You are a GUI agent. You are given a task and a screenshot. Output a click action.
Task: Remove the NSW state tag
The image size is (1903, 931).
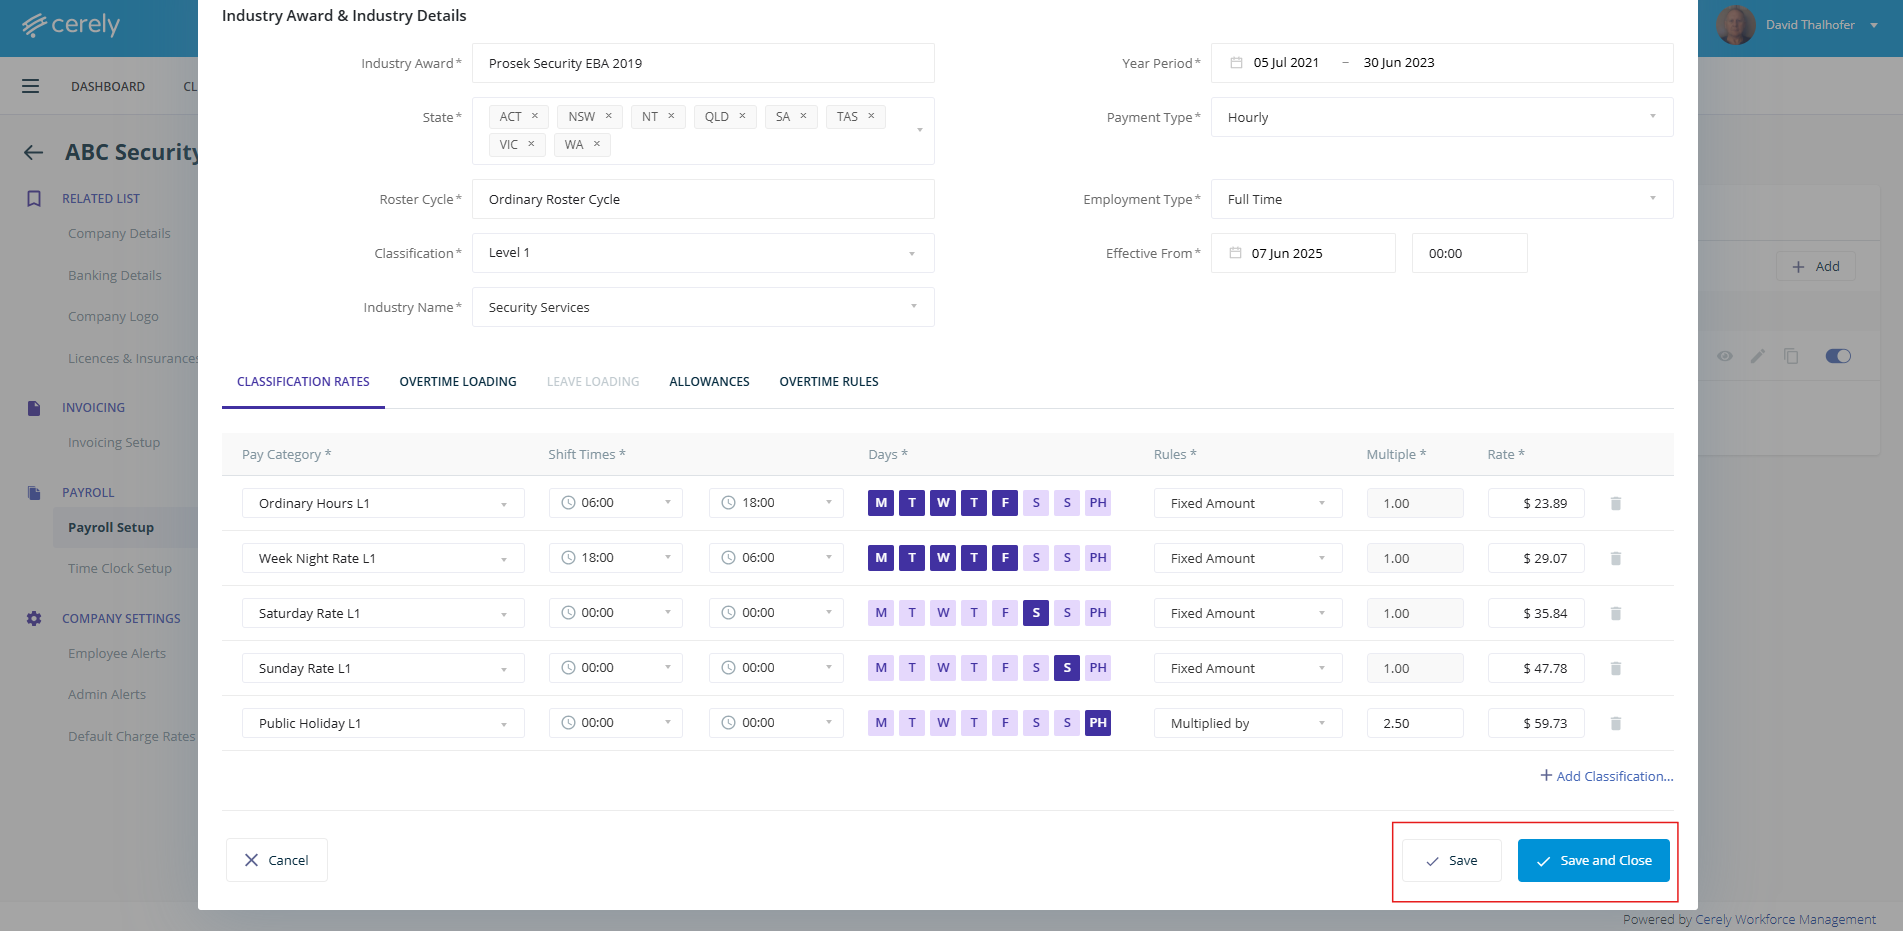pos(608,116)
